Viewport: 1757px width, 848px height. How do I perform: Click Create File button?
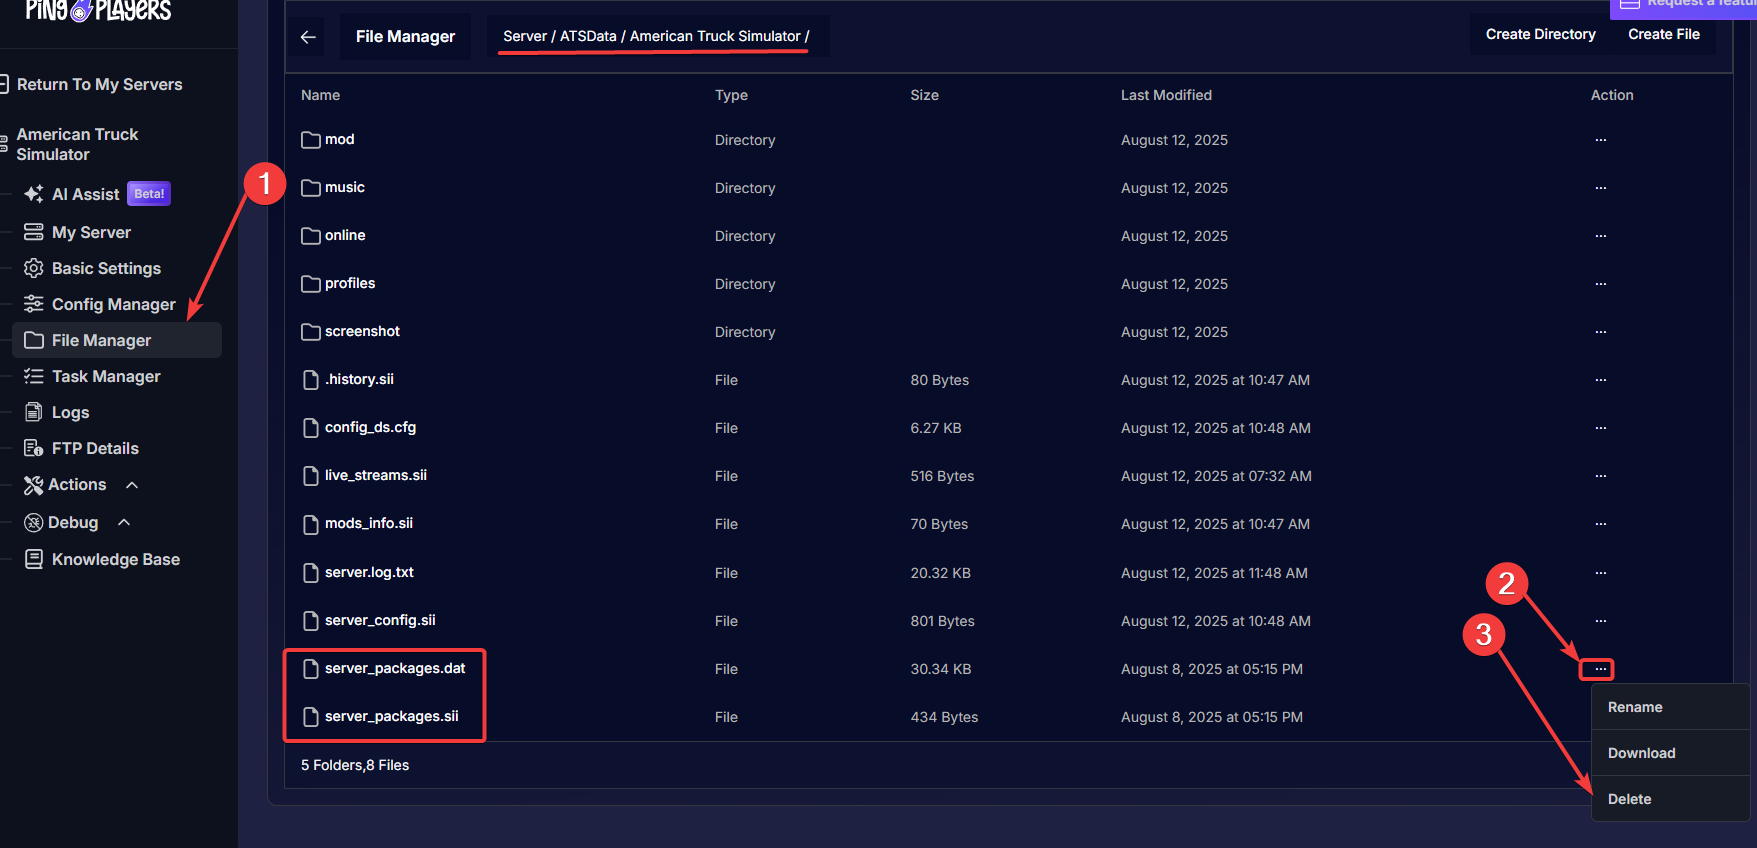coord(1663,34)
